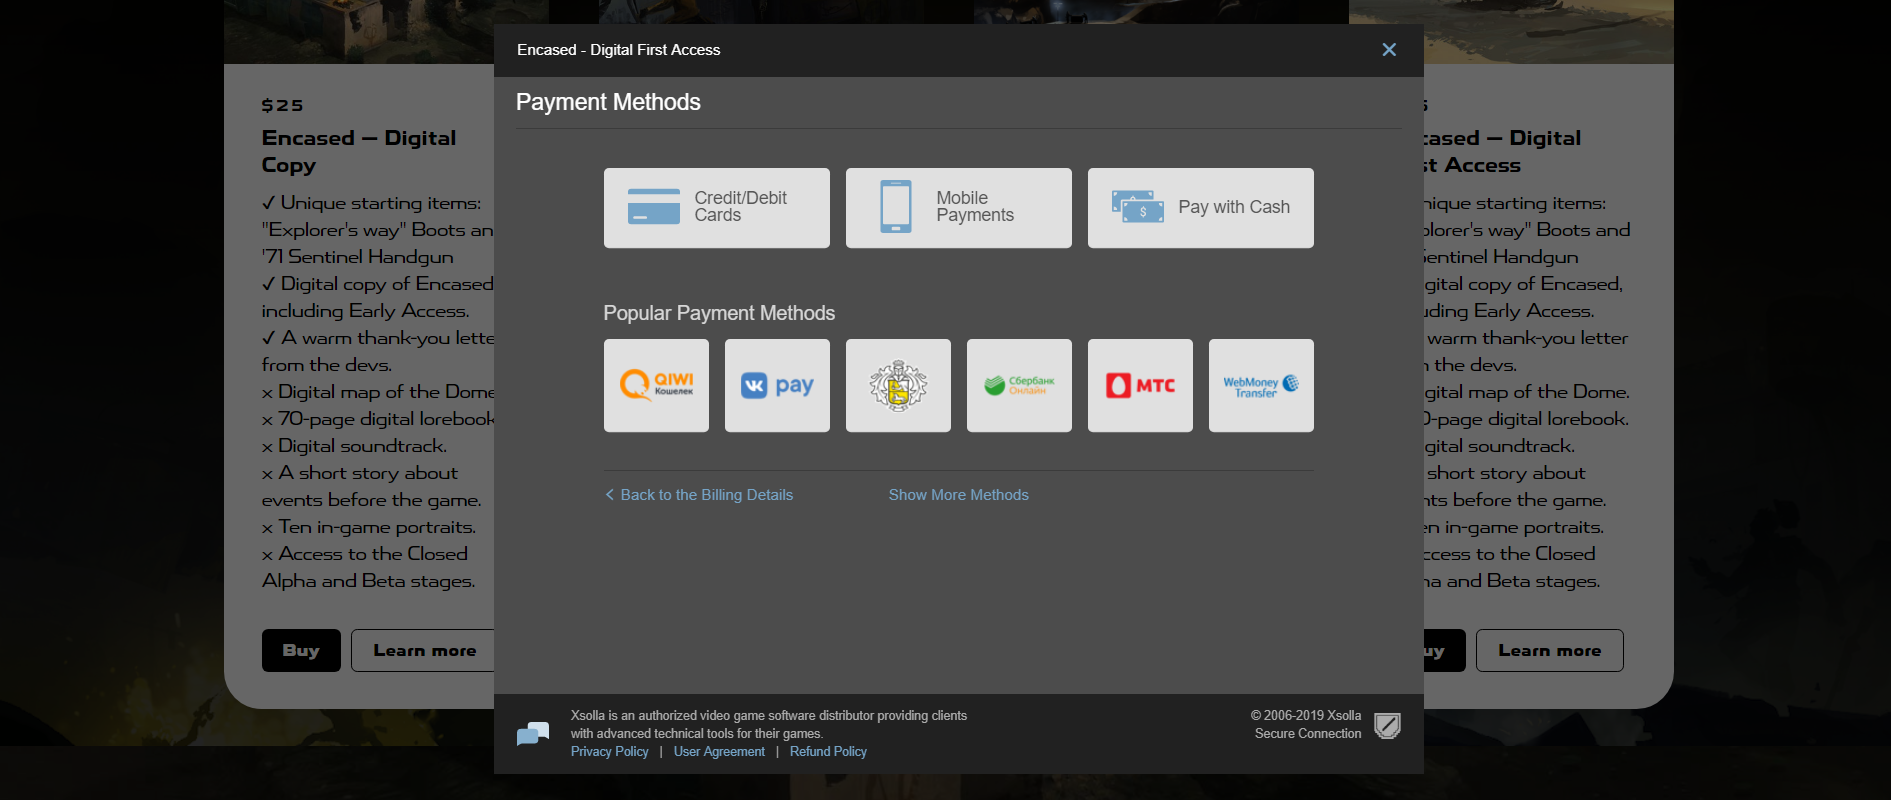
Task: Select Credit/Debit Cards payment method
Action: [x=716, y=208]
